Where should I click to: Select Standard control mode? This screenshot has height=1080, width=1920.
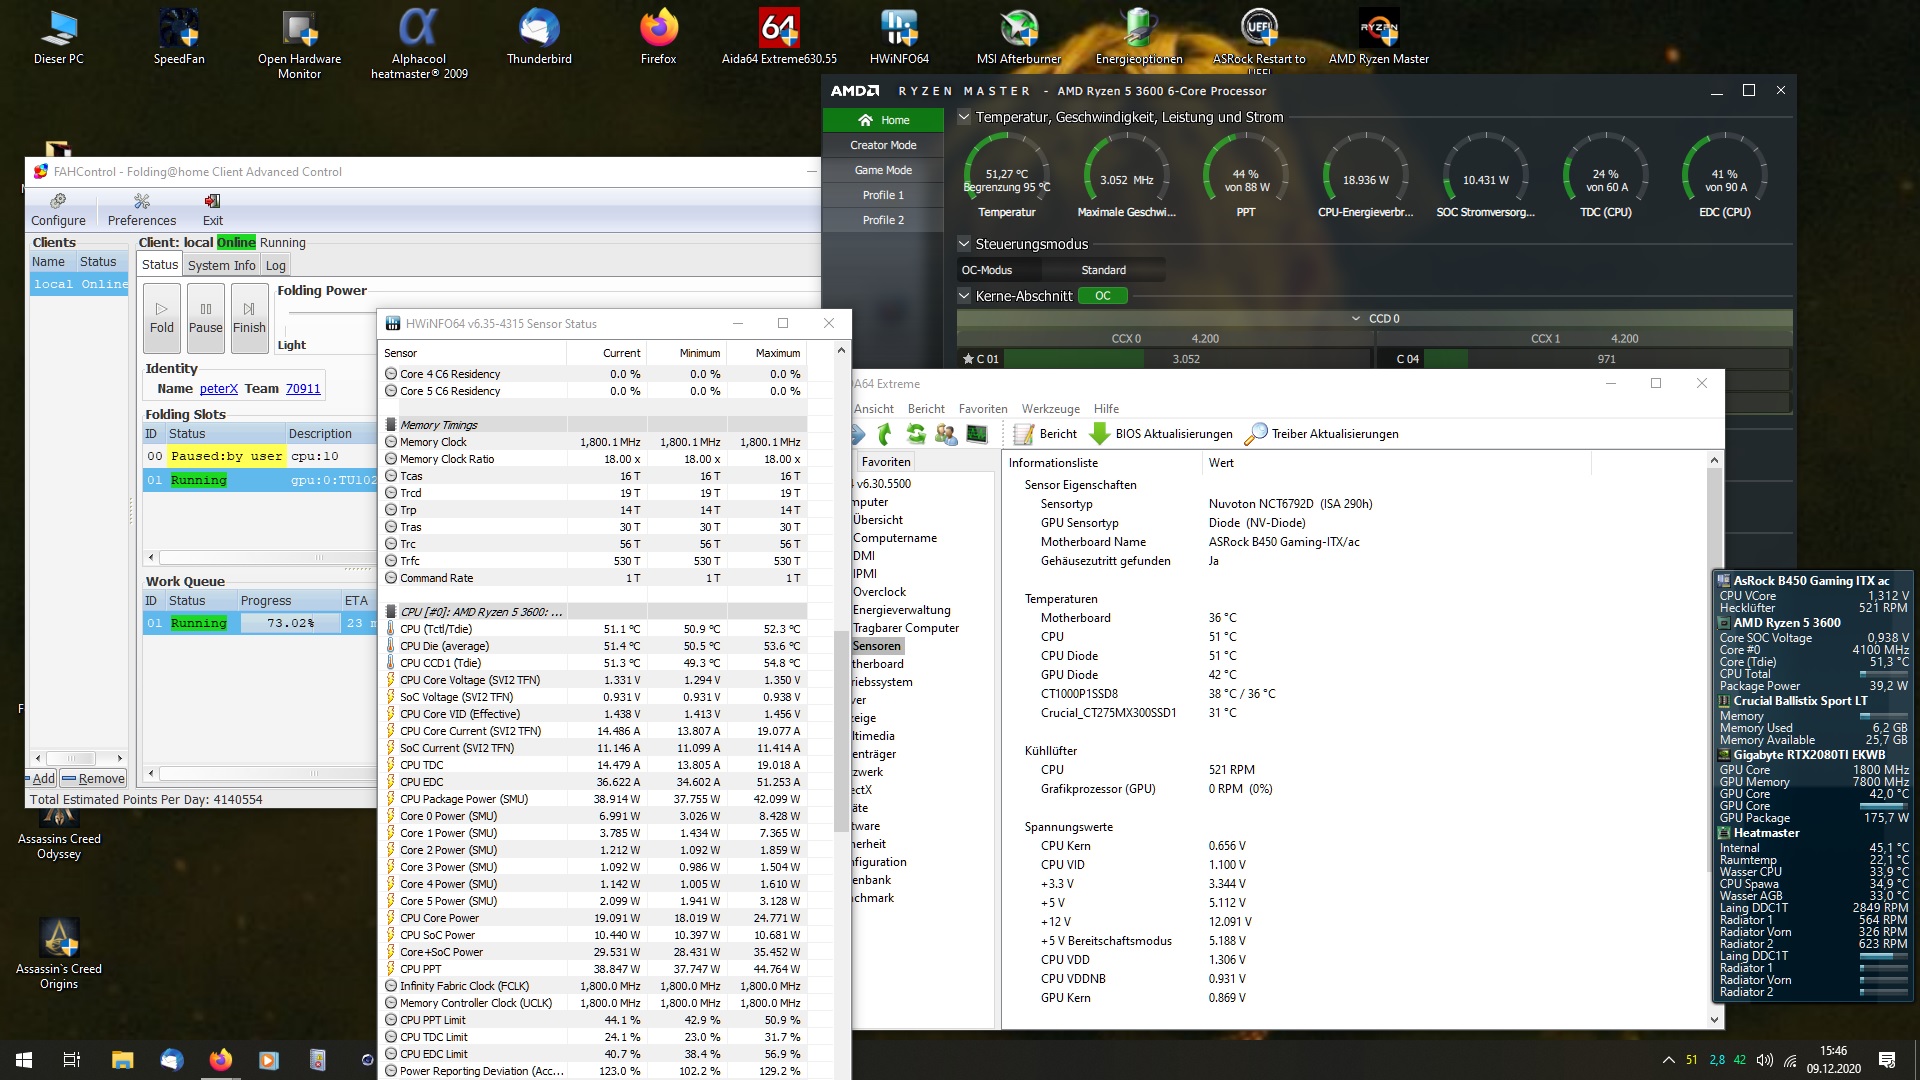(1103, 270)
